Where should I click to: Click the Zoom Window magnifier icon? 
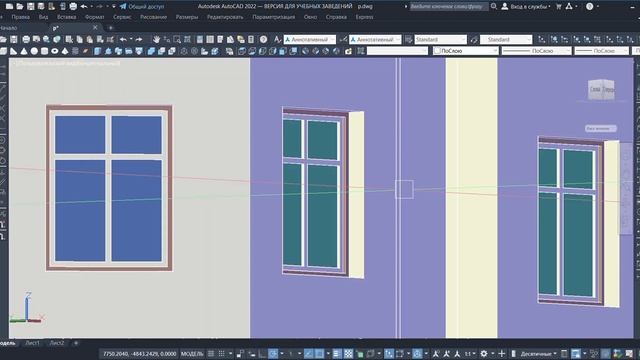pyautogui.click(x=177, y=40)
